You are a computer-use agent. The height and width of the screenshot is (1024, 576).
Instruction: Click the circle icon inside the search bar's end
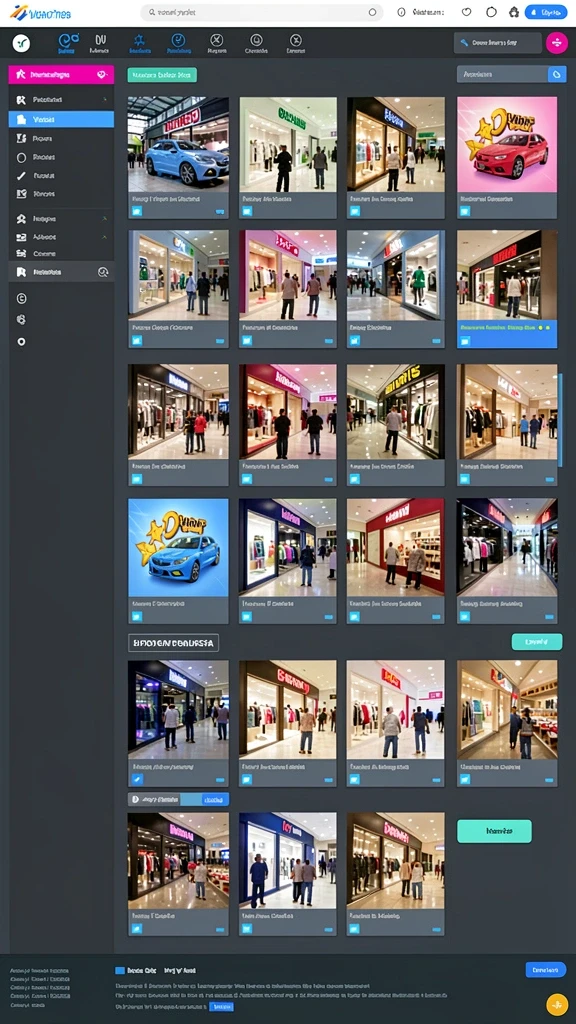click(372, 12)
